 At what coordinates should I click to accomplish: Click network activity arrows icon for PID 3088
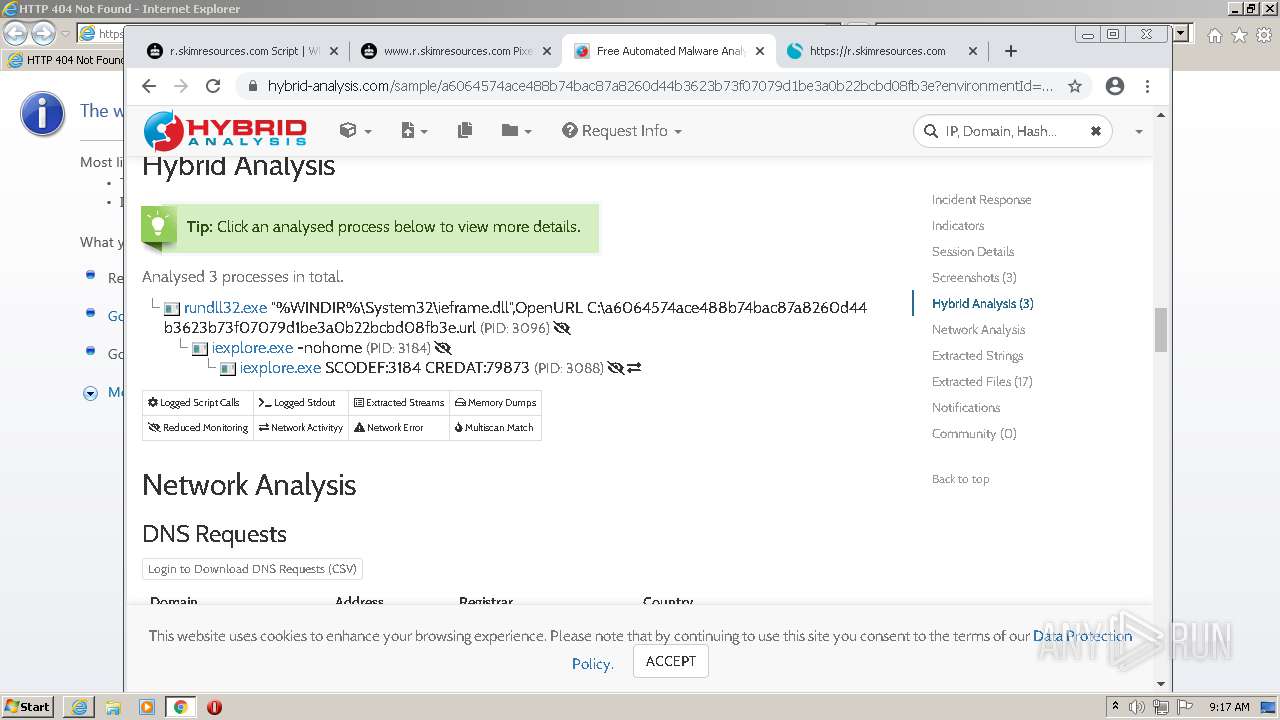(x=634, y=368)
